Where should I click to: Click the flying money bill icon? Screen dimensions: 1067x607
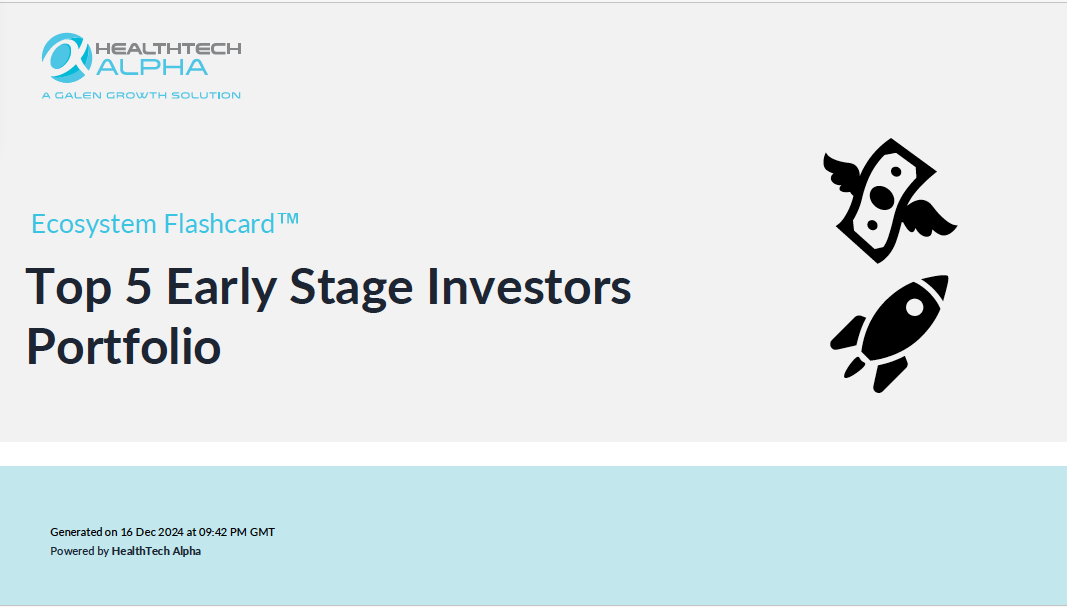point(889,201)
